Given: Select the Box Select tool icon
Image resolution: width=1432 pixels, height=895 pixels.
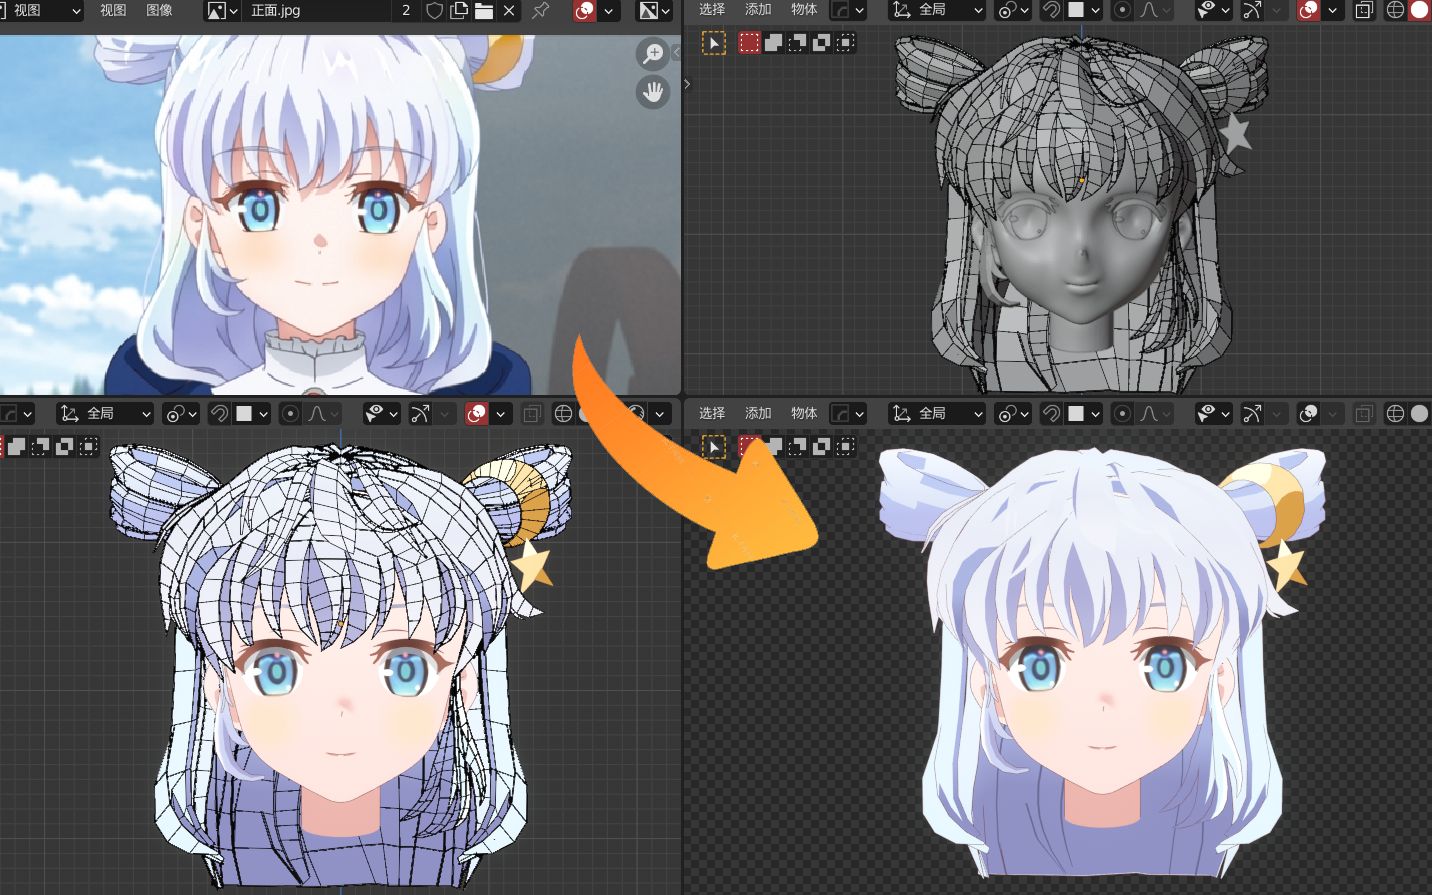Looking at the screenshot, I should (x=749, y=42).
